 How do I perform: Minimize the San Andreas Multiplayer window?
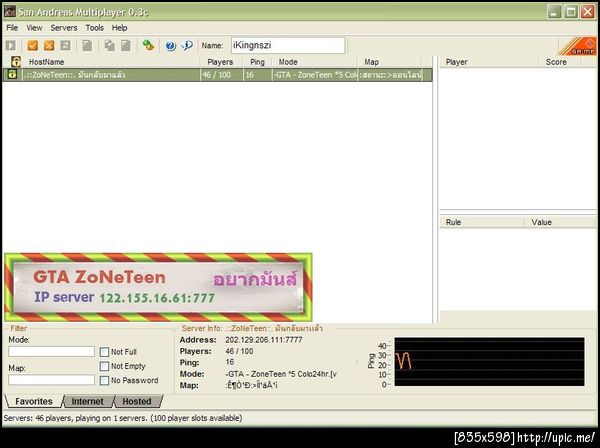tap(554, 12)
